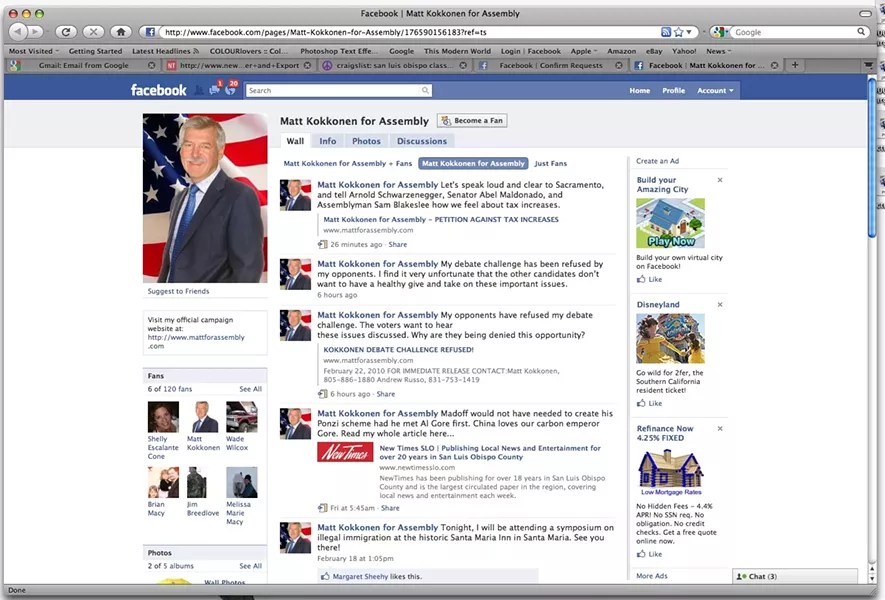Open More Ads link
The image size is (885, 600).
pyautogui.click(x=651, y=576)
